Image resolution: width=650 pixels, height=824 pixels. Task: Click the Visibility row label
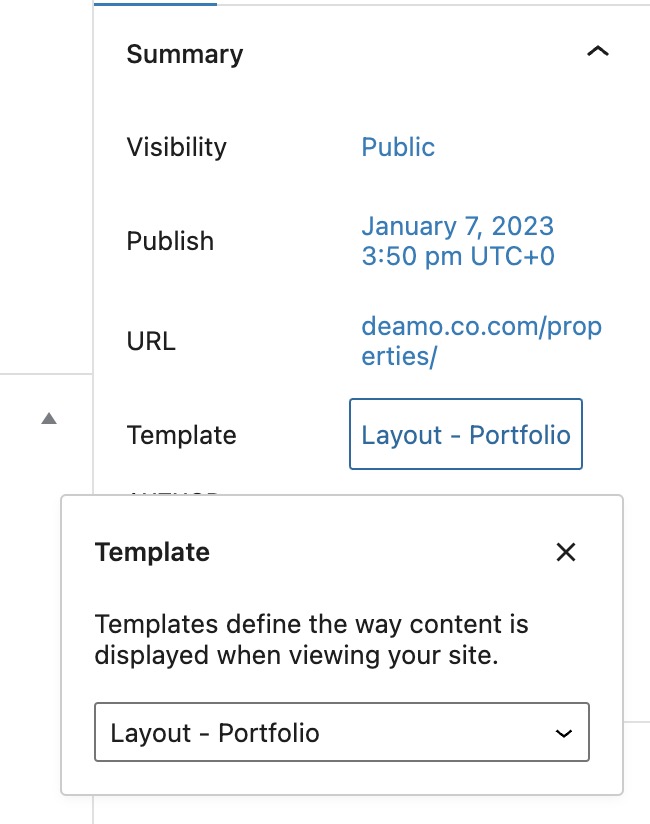tap(177, 147)
